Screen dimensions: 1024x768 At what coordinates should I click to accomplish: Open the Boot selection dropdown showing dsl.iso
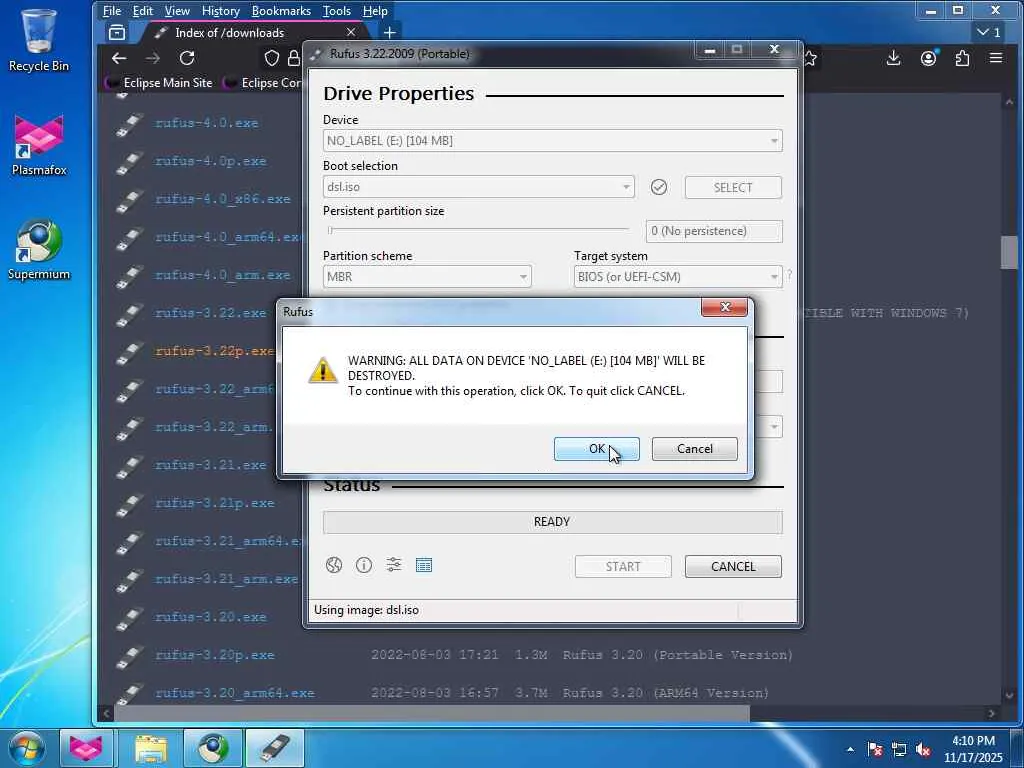pos(479,187)
